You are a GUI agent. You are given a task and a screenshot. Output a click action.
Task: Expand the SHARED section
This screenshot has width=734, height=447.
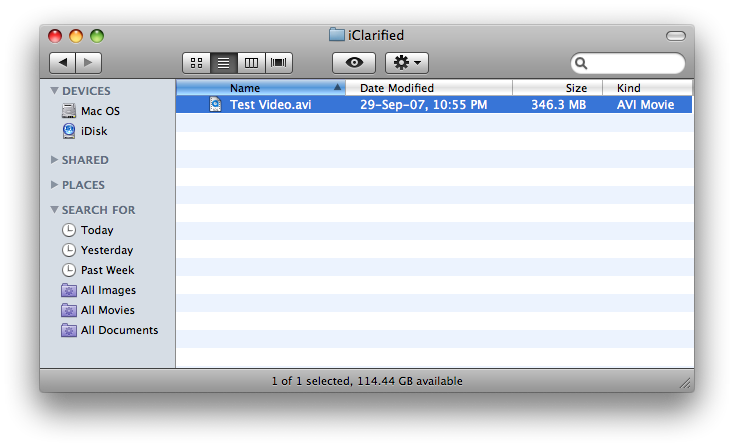(54, 160)
